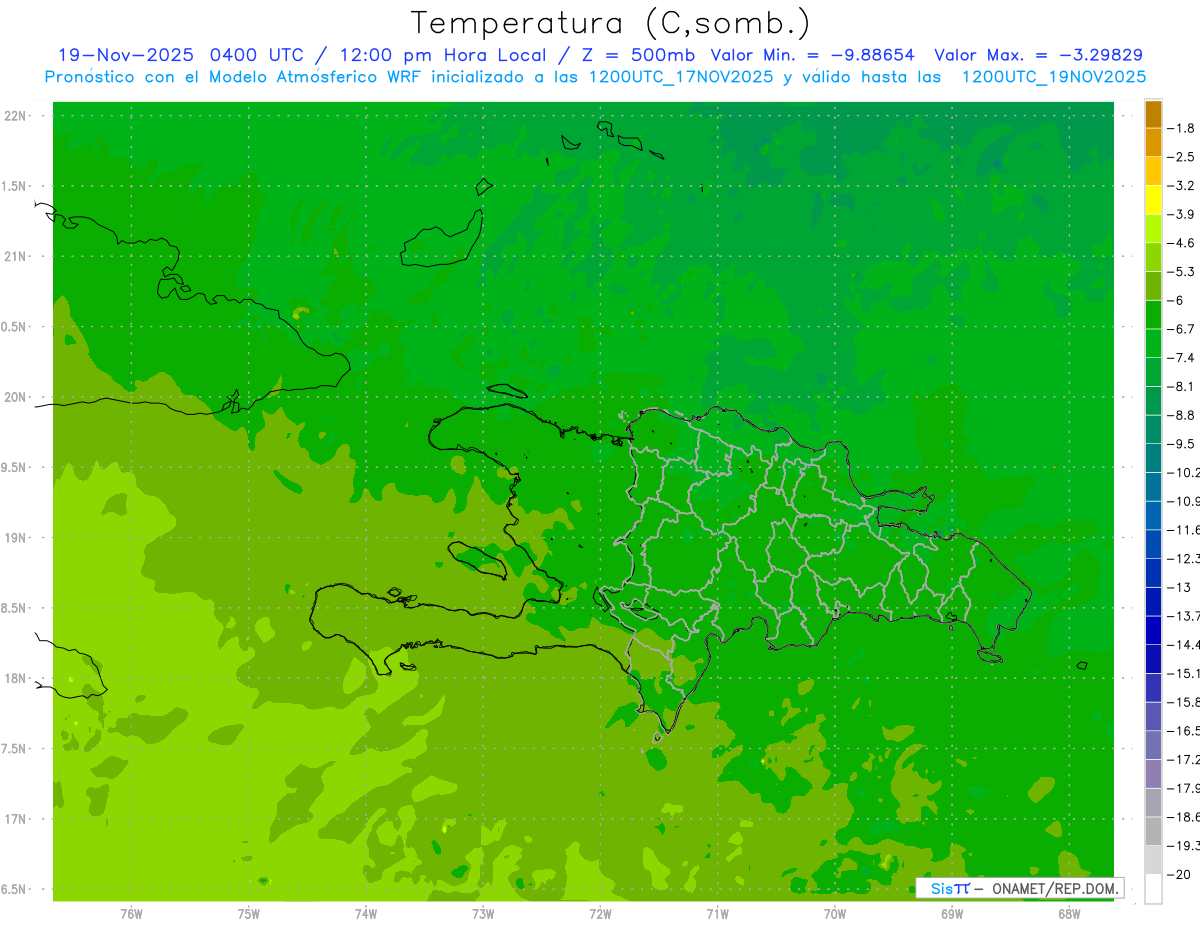Click legend value '-6.7'
This screenshot has width=1200, height=927.
tap(1183, 329)
